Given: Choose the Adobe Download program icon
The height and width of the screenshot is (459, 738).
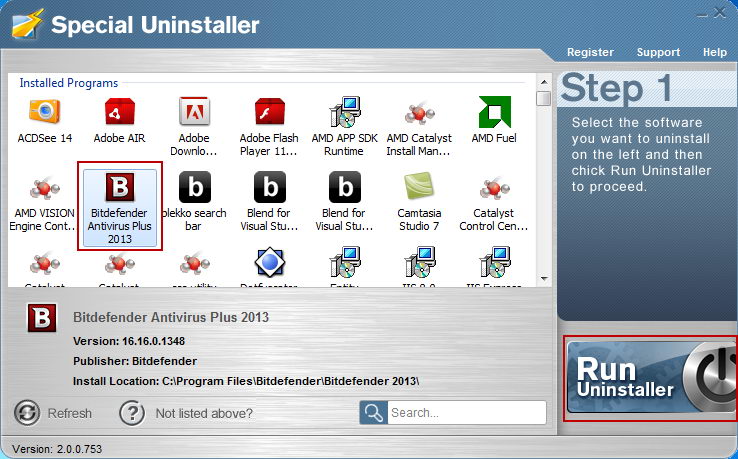Looking at the screenshot, I should (x=194, y=112).
